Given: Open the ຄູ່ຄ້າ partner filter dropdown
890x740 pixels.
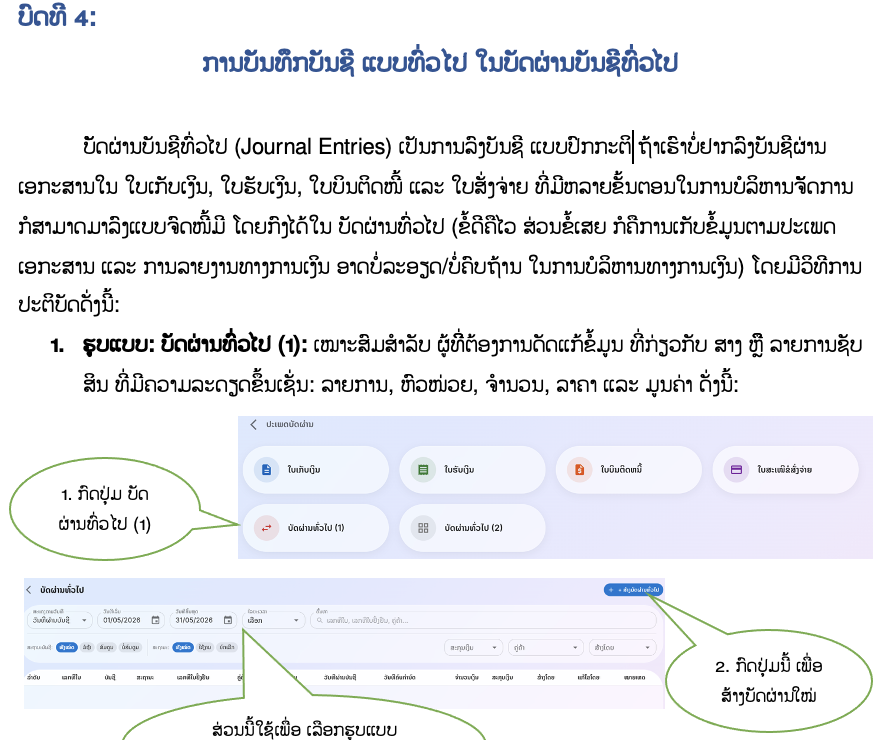Looking at the screenshot, I should pos(546,648).
